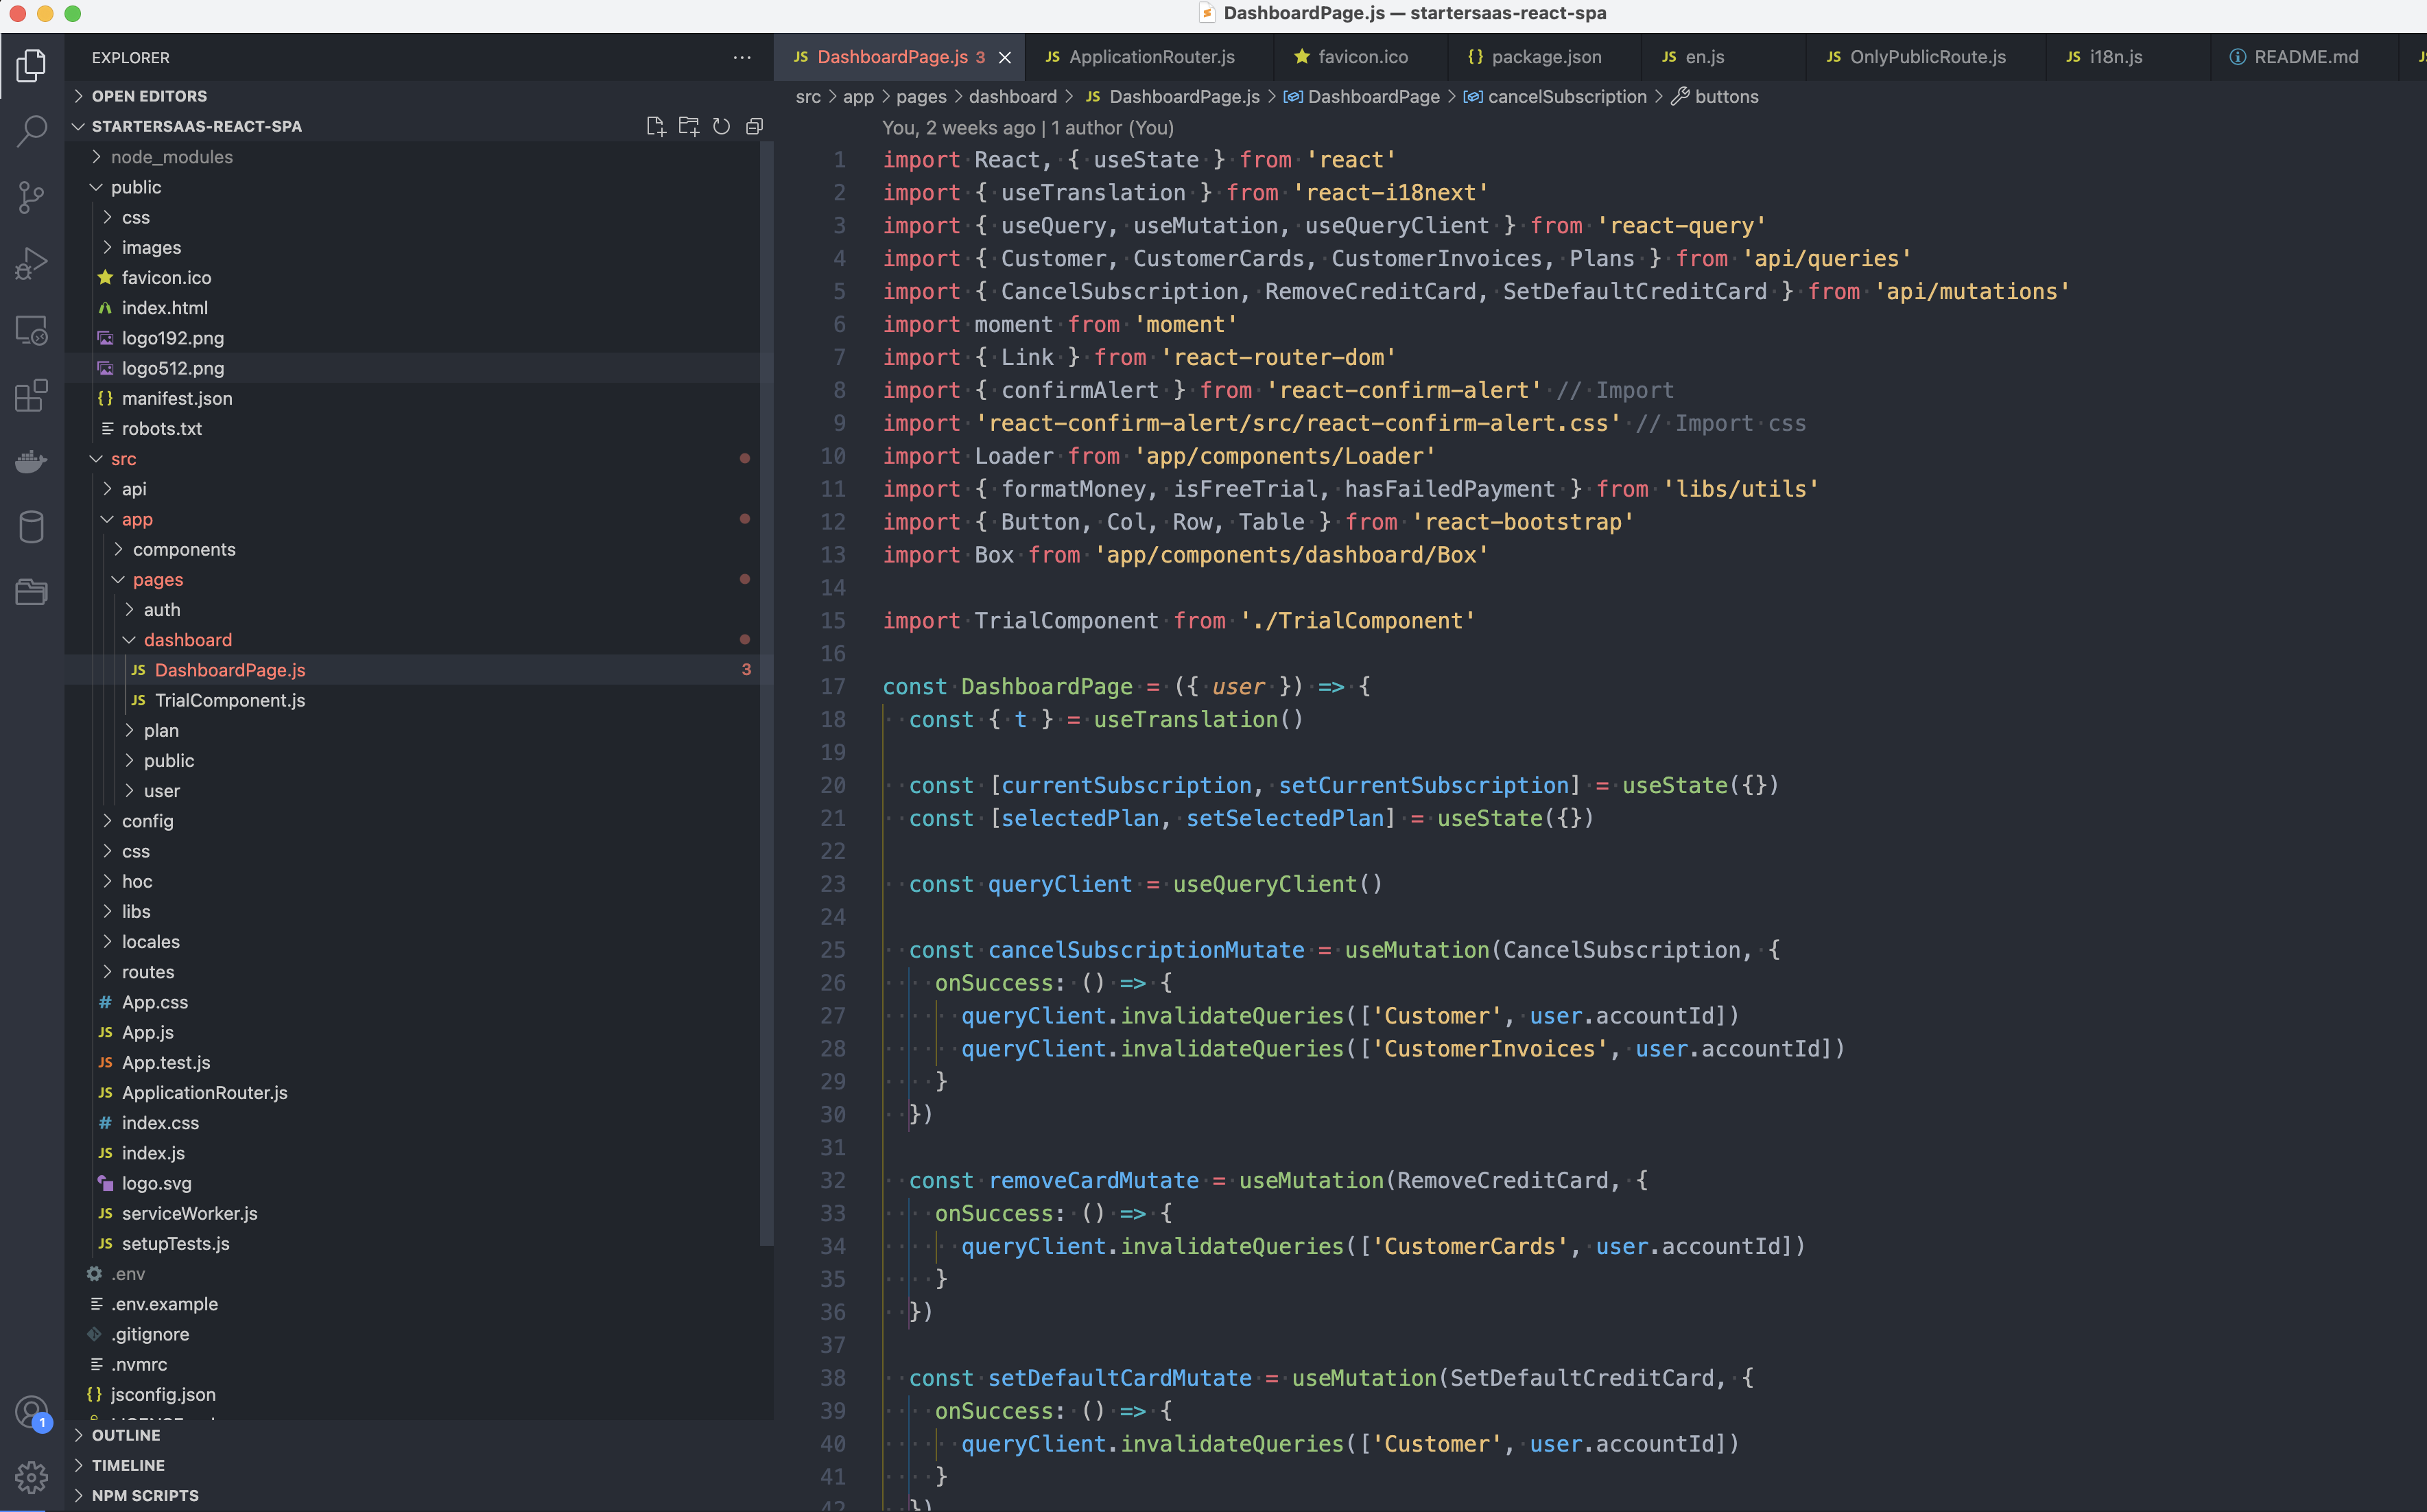Collapse the src folder
This screenshot has height=1512, width=2427.
point(412,459)
